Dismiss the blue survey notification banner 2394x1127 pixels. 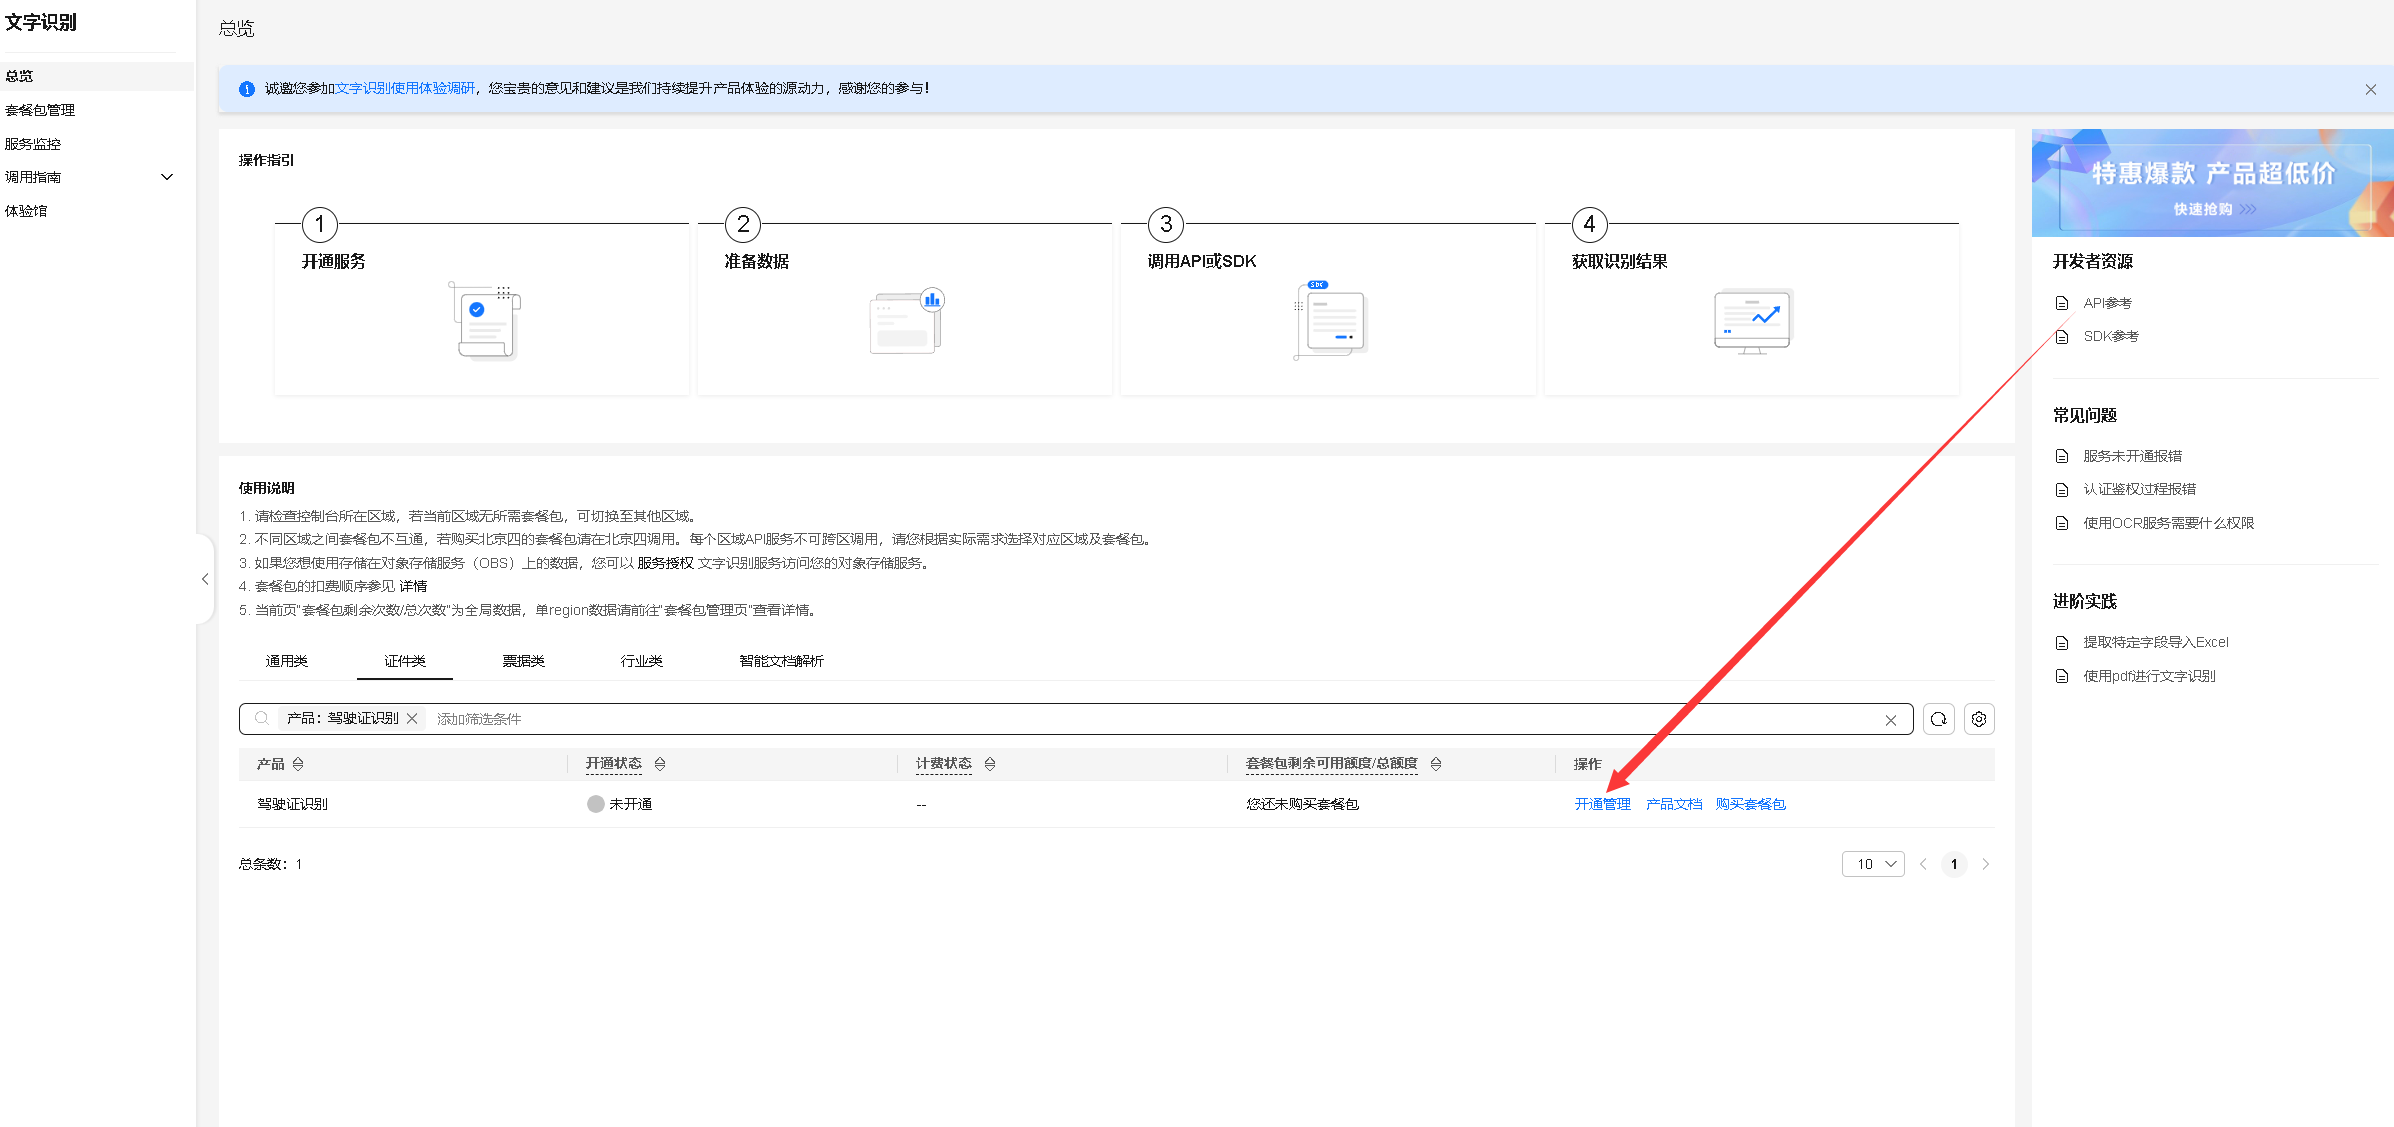[x=2370, y=90]
